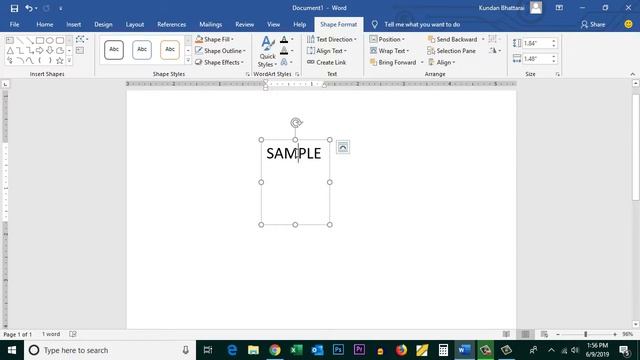Switch to the Review tab
This screenshot has height=360, width=640.
pyautogui.click(x=244, y=24)
